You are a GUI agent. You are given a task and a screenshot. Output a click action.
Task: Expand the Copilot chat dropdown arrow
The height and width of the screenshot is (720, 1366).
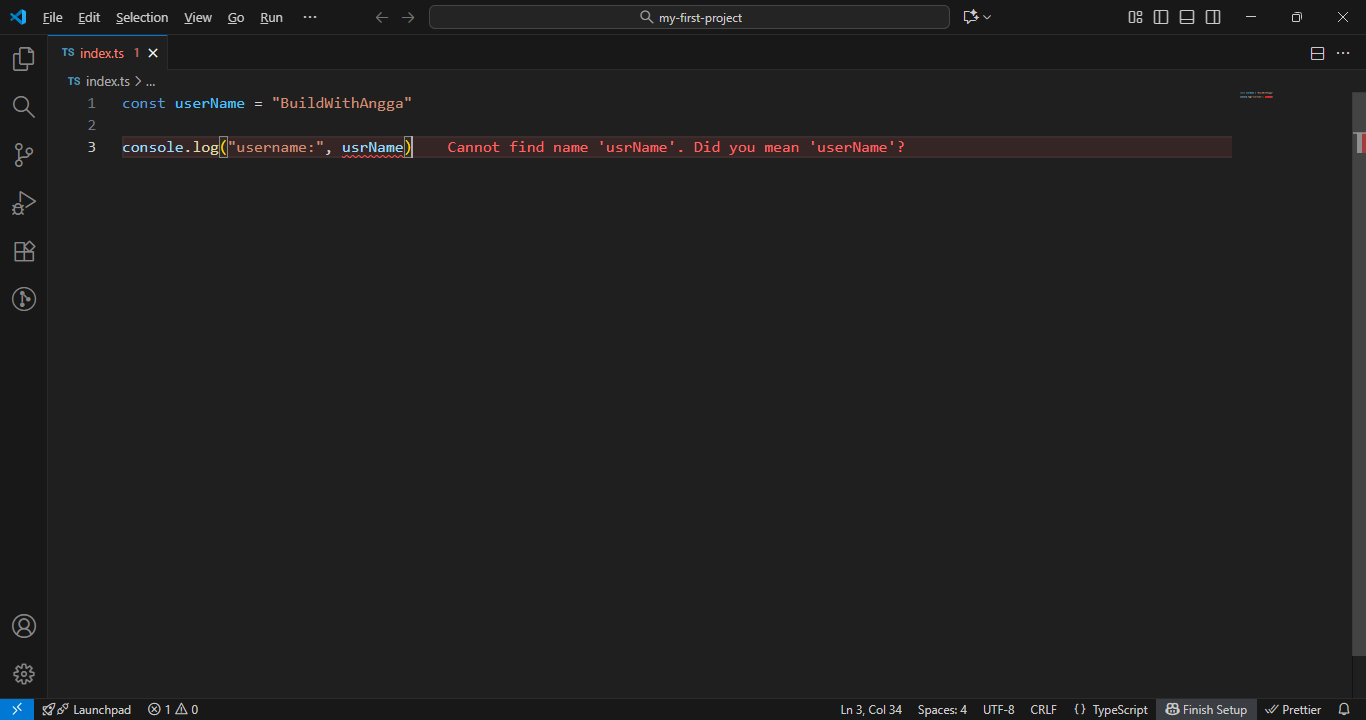pyautogui.click(x=988, y=17)
